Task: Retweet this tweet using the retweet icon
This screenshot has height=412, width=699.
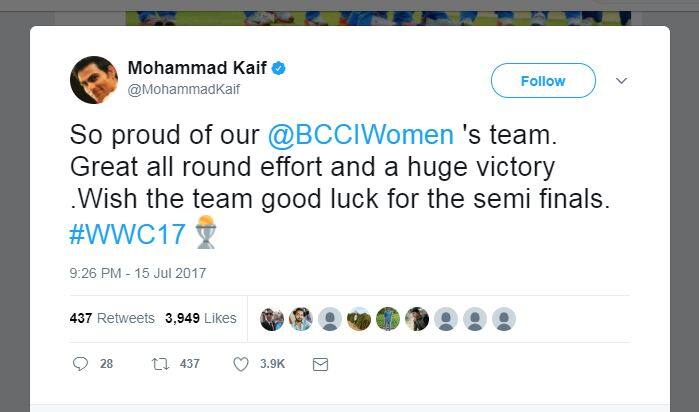Action: [x=160, y=365]
